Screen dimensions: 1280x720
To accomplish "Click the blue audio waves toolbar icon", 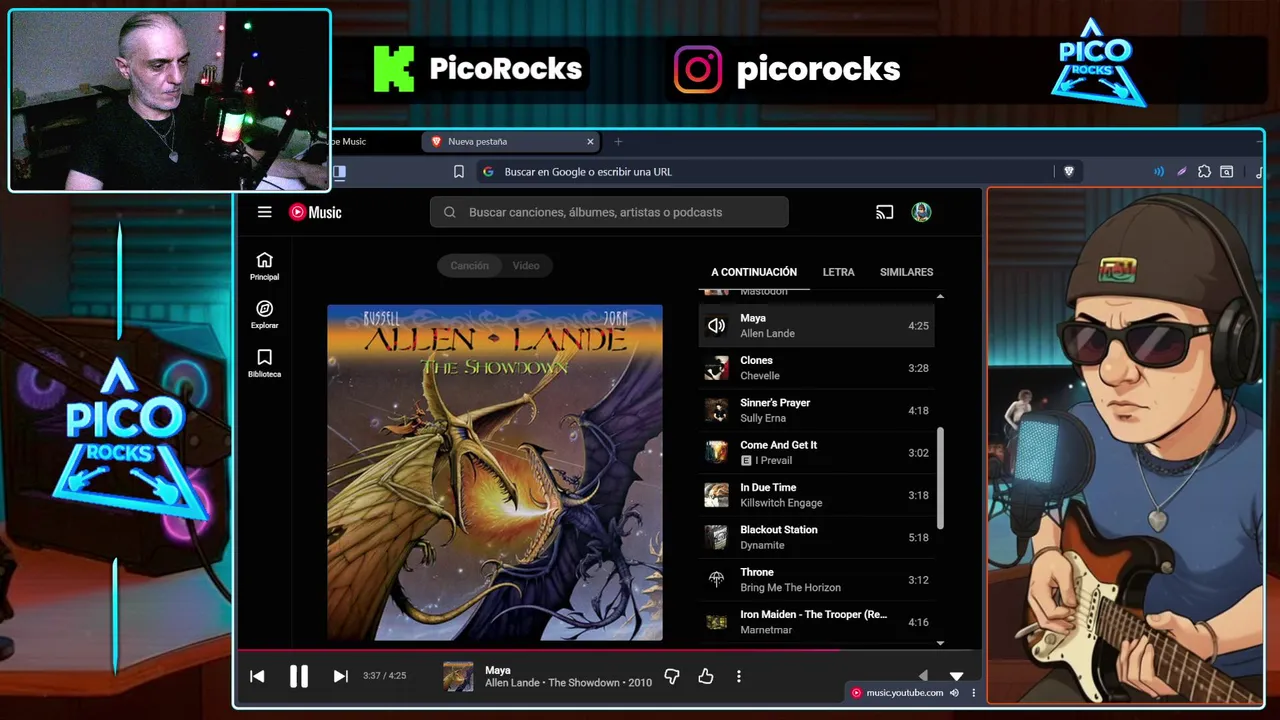I will [x=1159, y=172].
